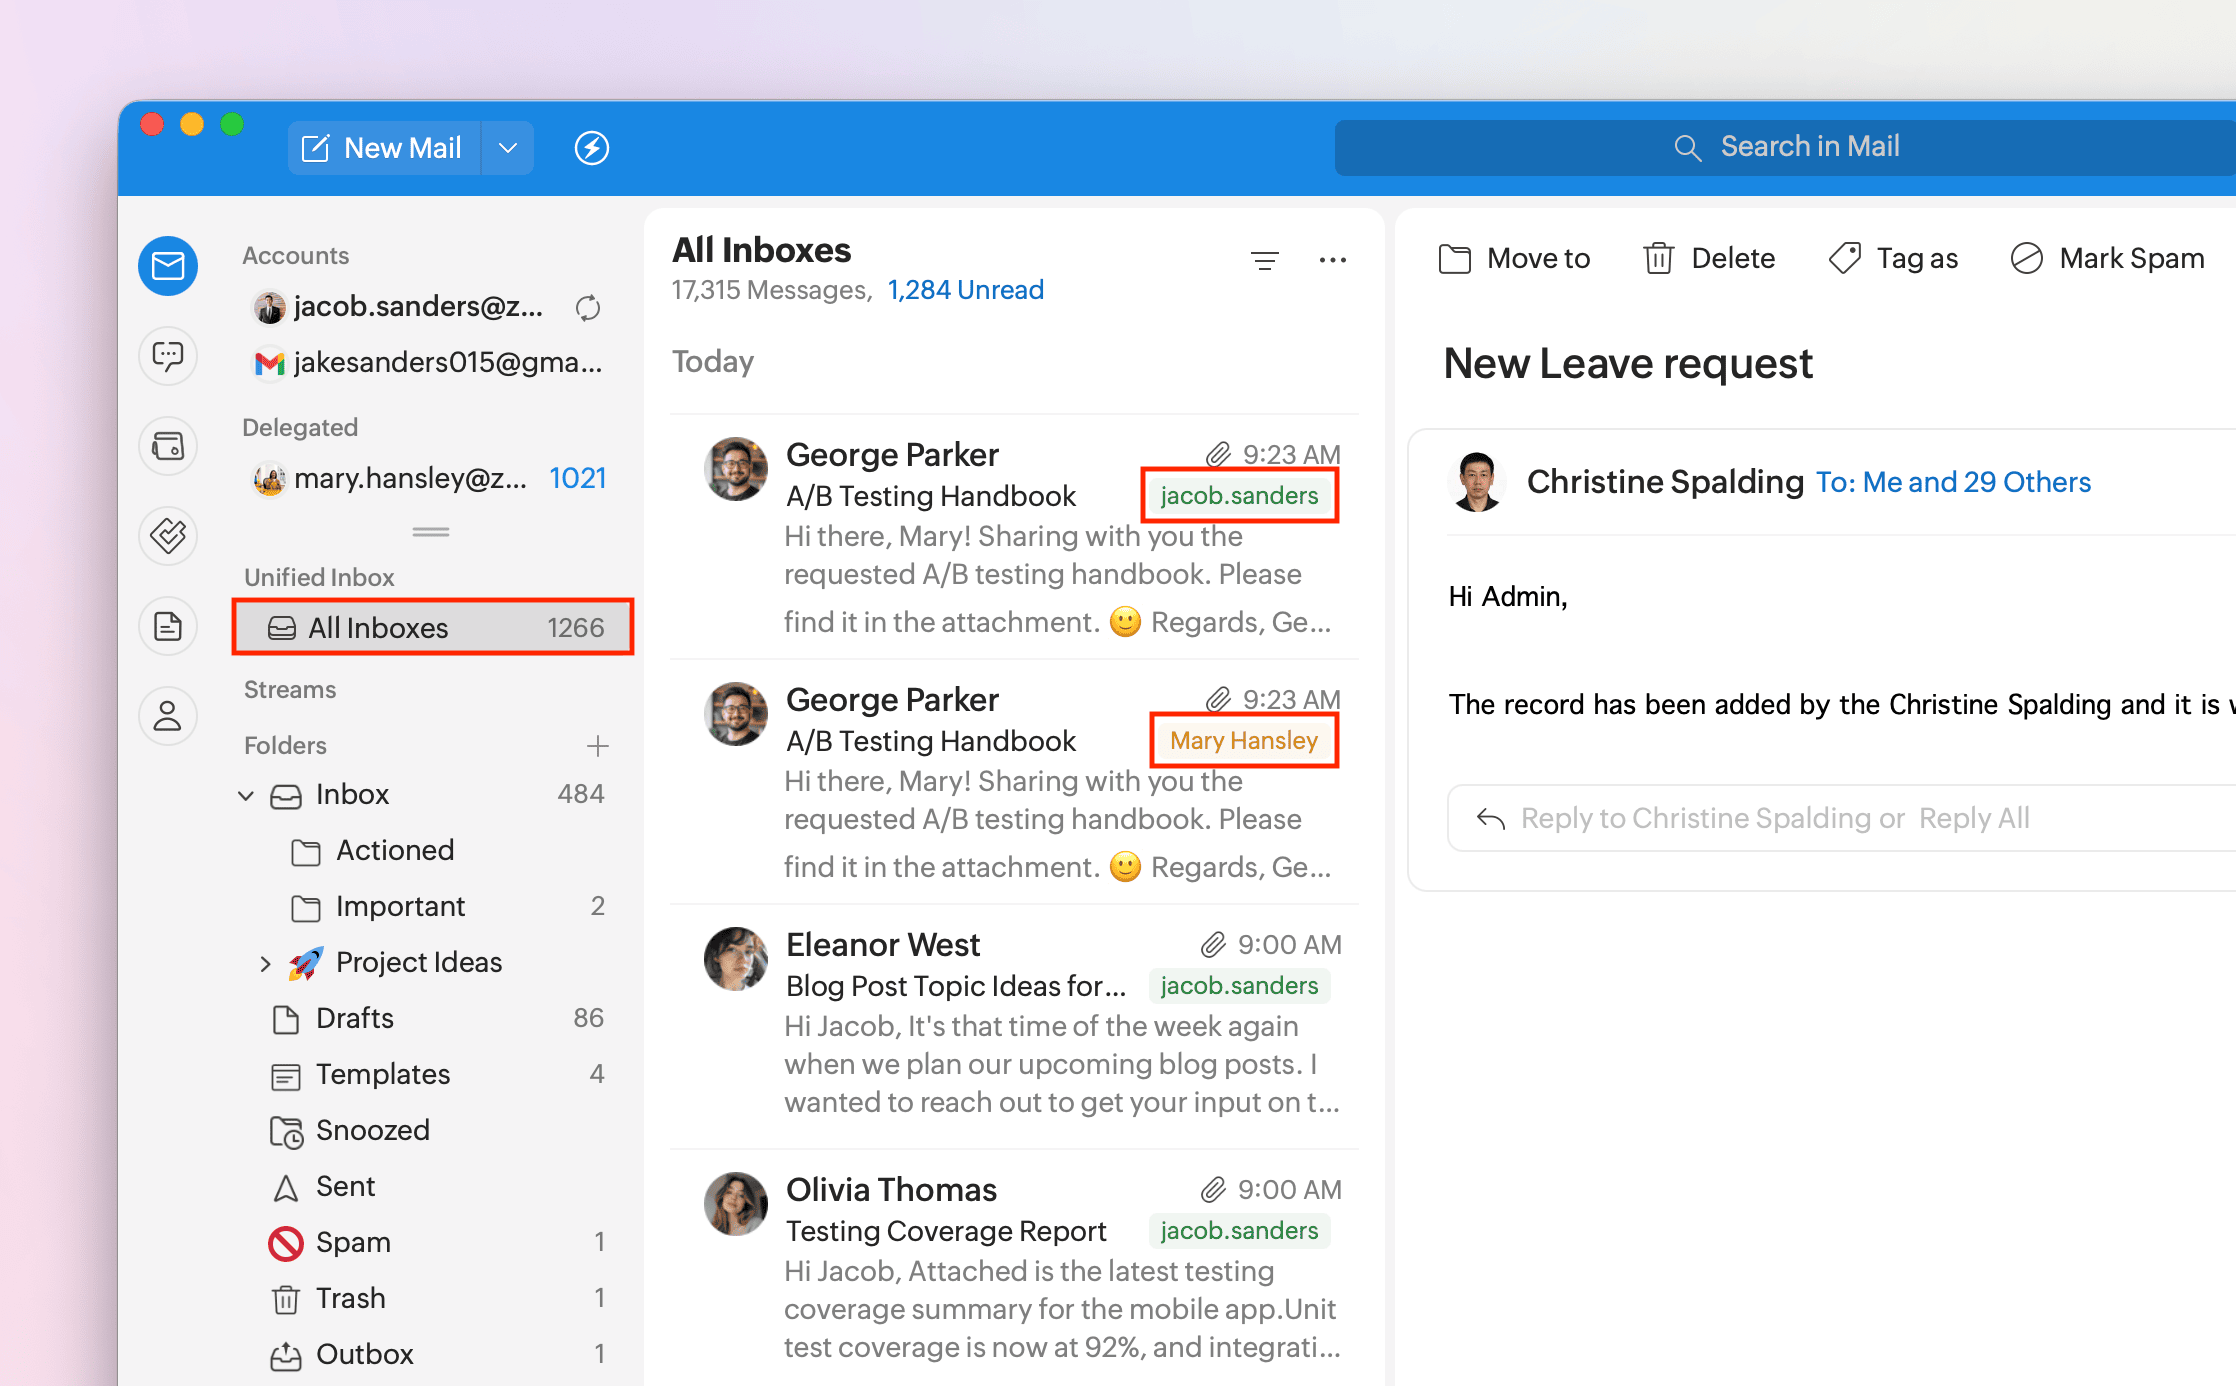
Task: Open the contacts module icon
Action: [168, 716]
